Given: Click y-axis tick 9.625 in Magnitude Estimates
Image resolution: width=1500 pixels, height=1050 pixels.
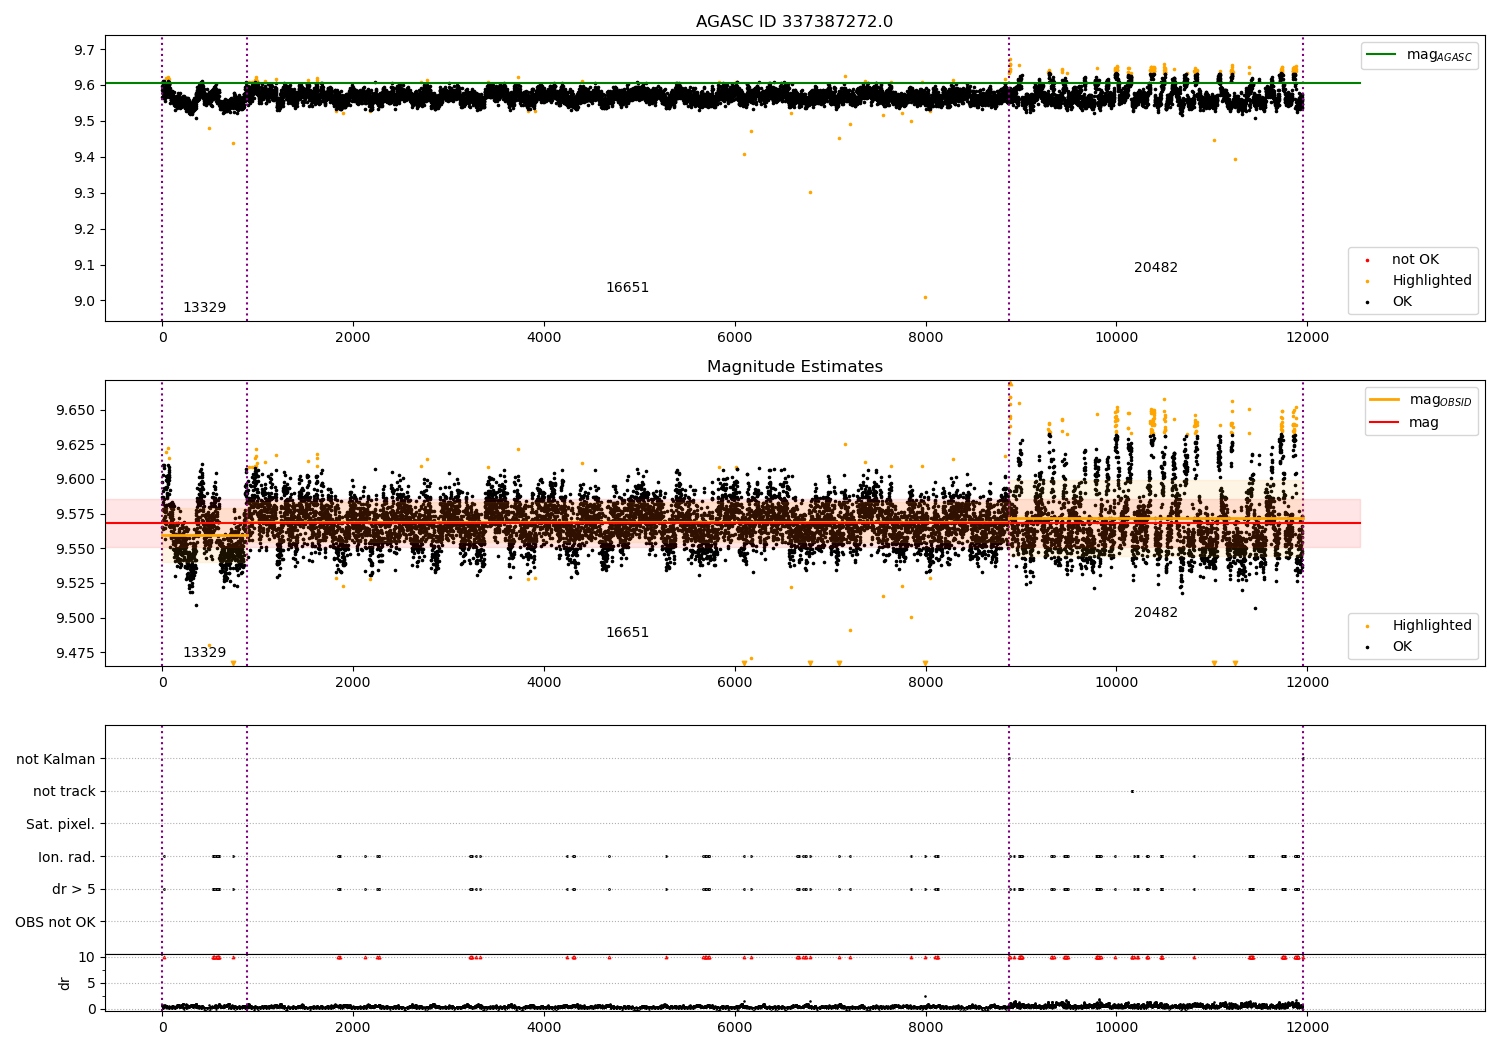Looking at the screenshot, I should click(77, 445).
